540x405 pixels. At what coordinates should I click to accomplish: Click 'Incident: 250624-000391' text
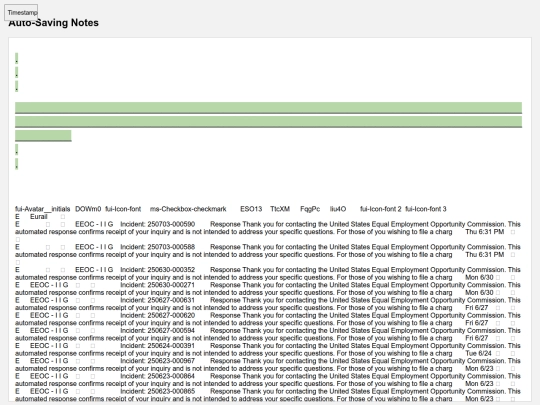tap(157, 345)
